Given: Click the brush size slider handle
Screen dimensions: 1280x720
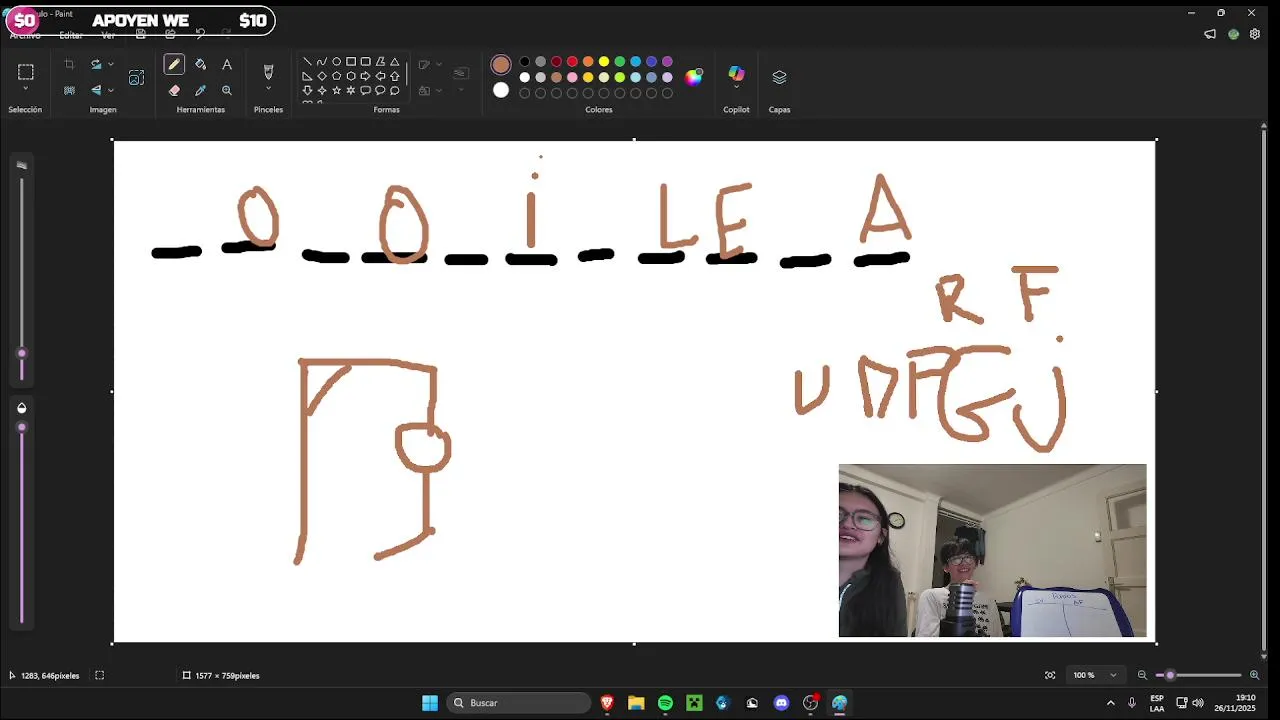Looking at the screenshot, I should click(x=22, y=353).
